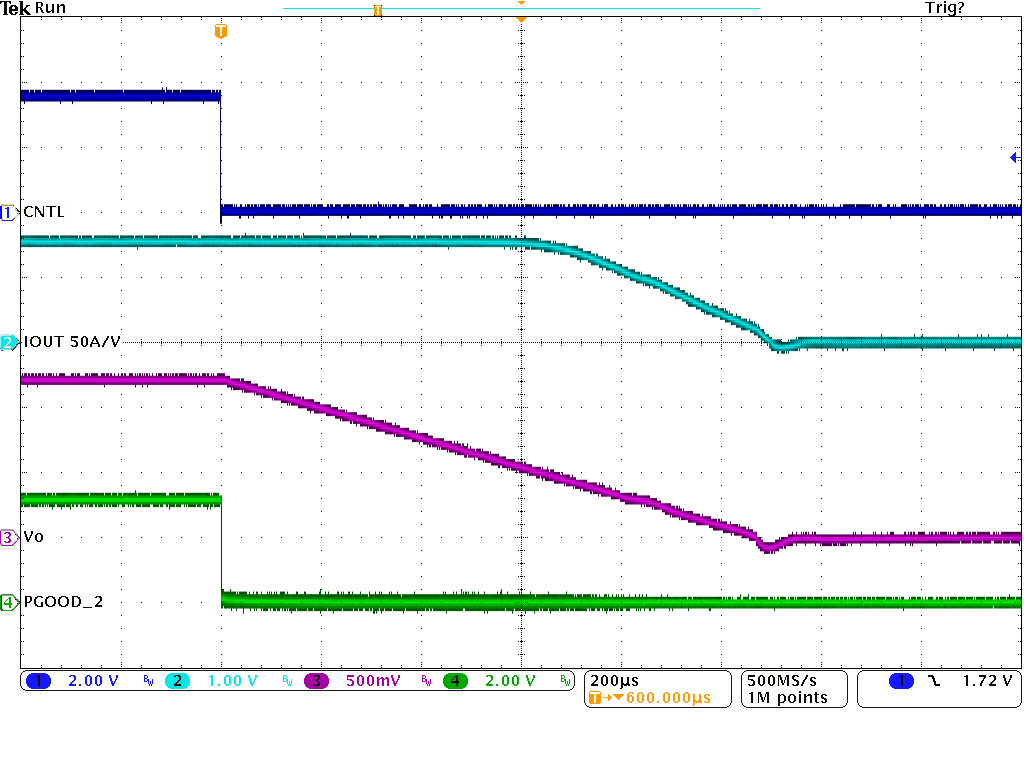Screen dimensions: 1024x768
Task: Click the blue trigger level arrow on right
Action: (x=1014, y=157)
